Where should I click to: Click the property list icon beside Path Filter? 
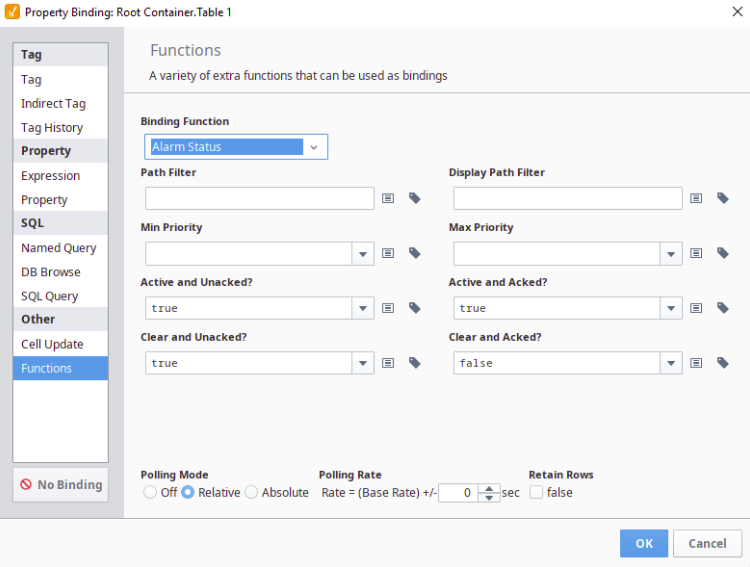pos(388,199)
